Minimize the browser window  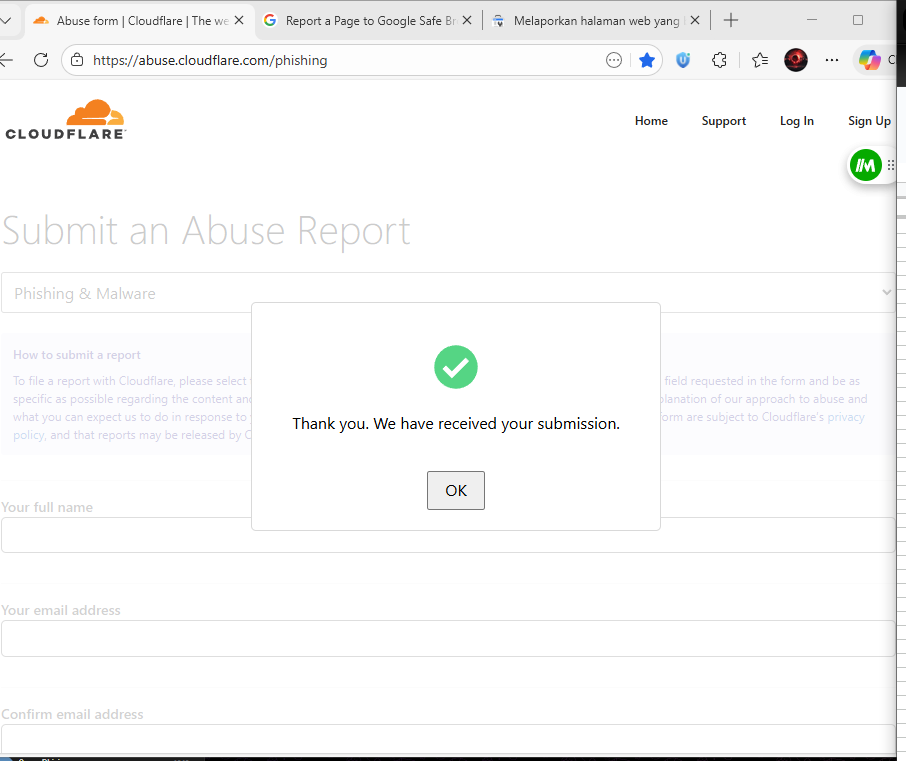pos(812,20)
